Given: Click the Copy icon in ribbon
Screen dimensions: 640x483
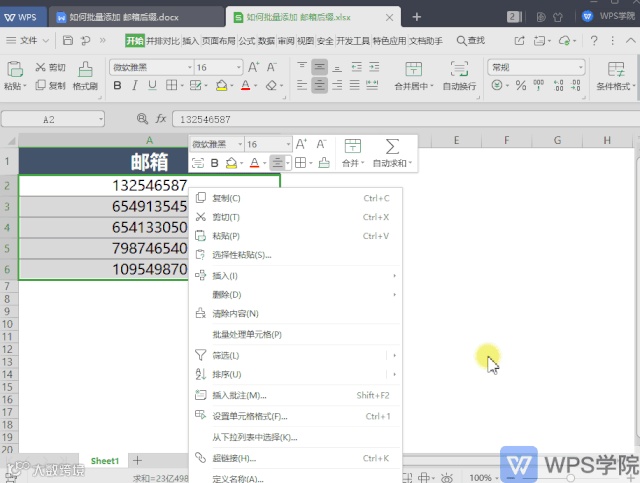Looking at the screenshot, I should click(x=40, y=85).
